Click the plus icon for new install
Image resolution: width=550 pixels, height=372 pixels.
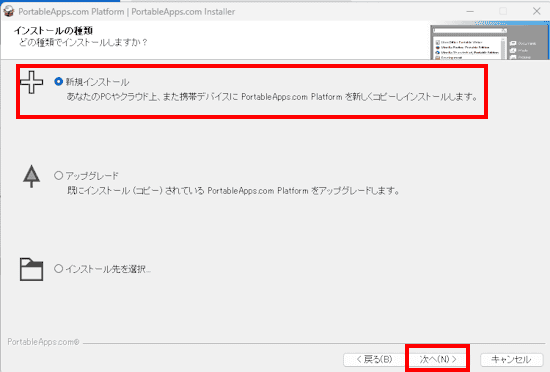coord(32,82)
